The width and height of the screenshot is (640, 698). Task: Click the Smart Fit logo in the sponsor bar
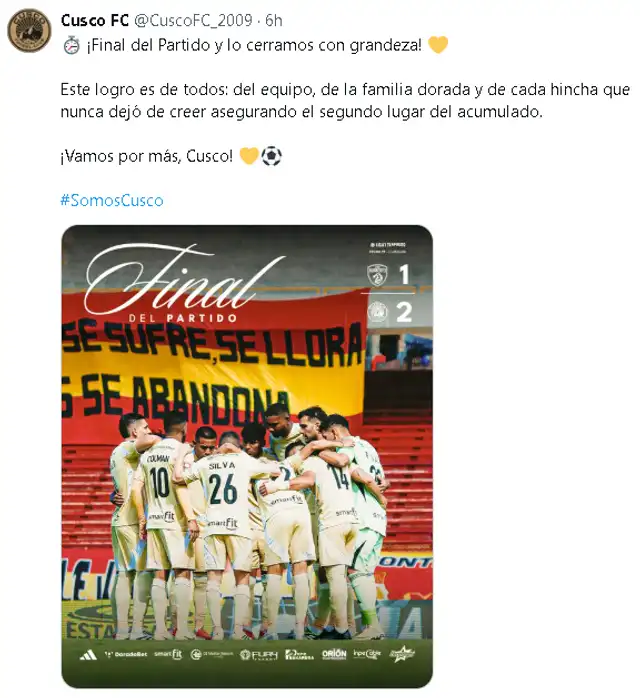pyautogui.click(x=168, y=654)
